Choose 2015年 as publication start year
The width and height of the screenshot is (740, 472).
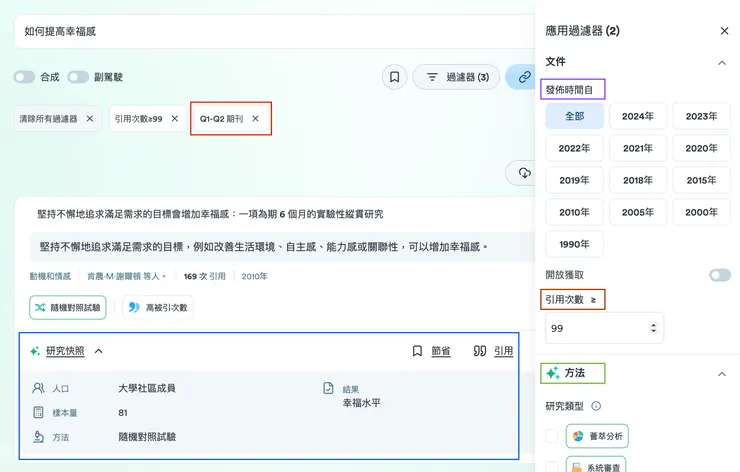701,180
